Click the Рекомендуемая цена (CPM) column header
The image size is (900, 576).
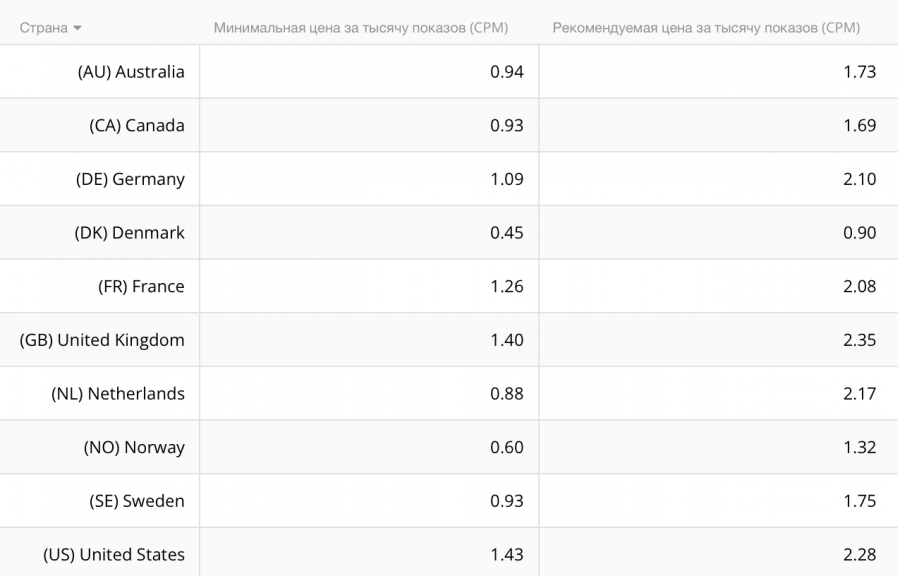706,28
